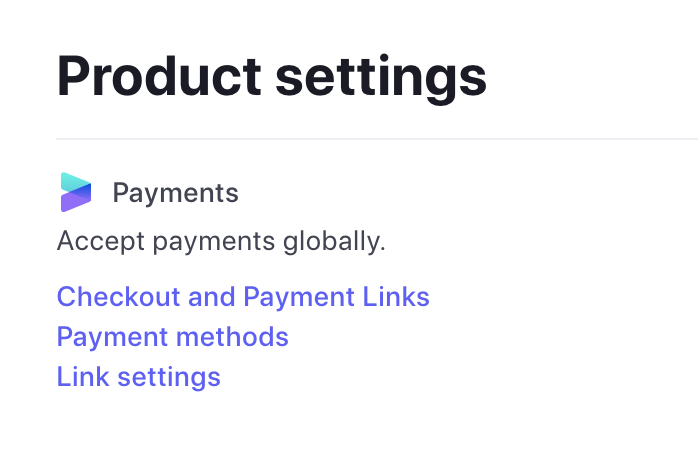Open Checkout and Payment Links settings

coord(243,297)
